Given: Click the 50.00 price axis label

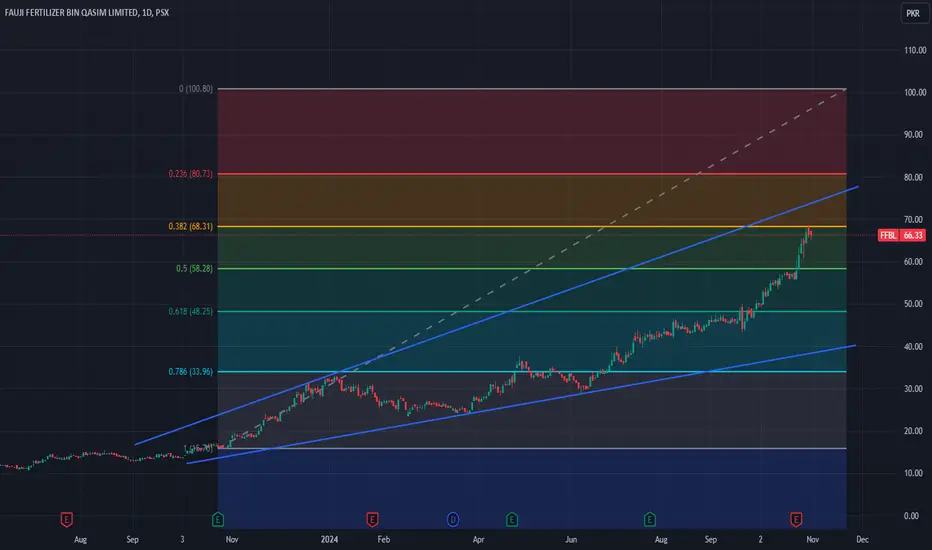Looking at the screenshot, I should coord(915,304).
